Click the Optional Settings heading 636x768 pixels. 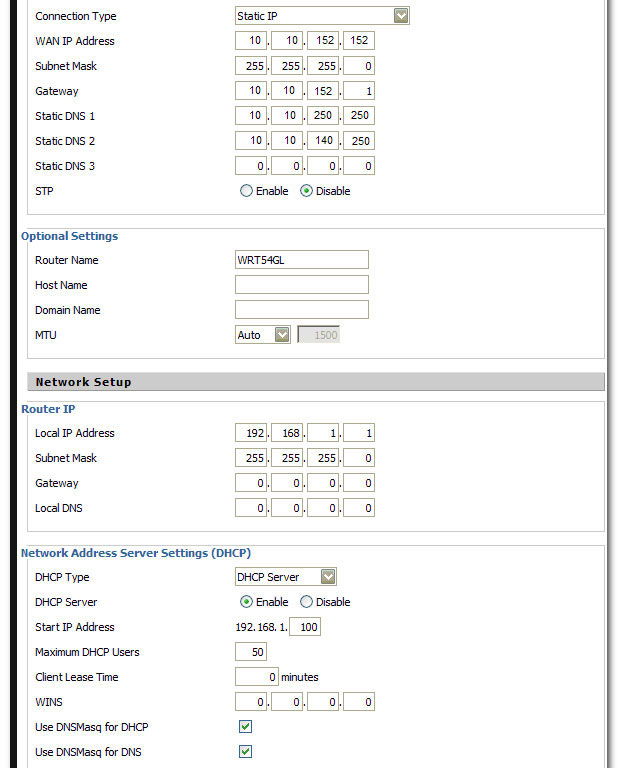pyautogui.click(x=70, y=236)
